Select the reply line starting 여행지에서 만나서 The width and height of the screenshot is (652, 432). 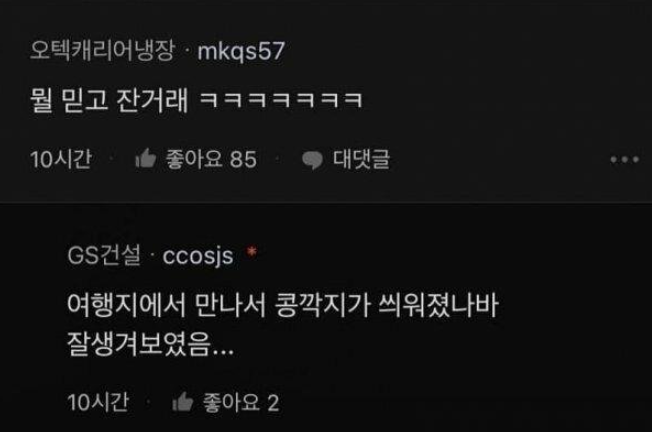click(x=283, y=305)
